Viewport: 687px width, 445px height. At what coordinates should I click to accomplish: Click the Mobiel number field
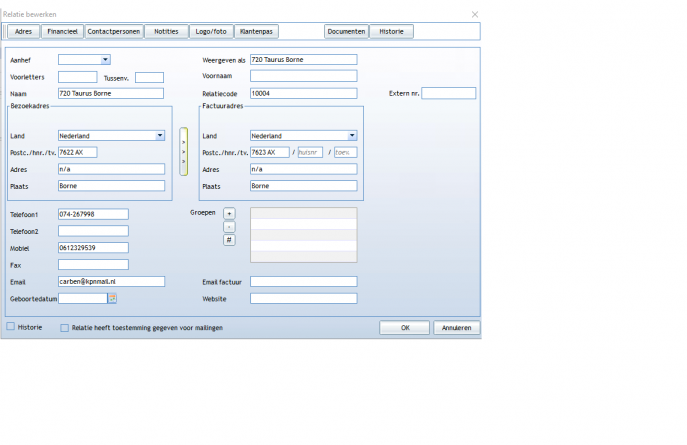coord(93,248)
